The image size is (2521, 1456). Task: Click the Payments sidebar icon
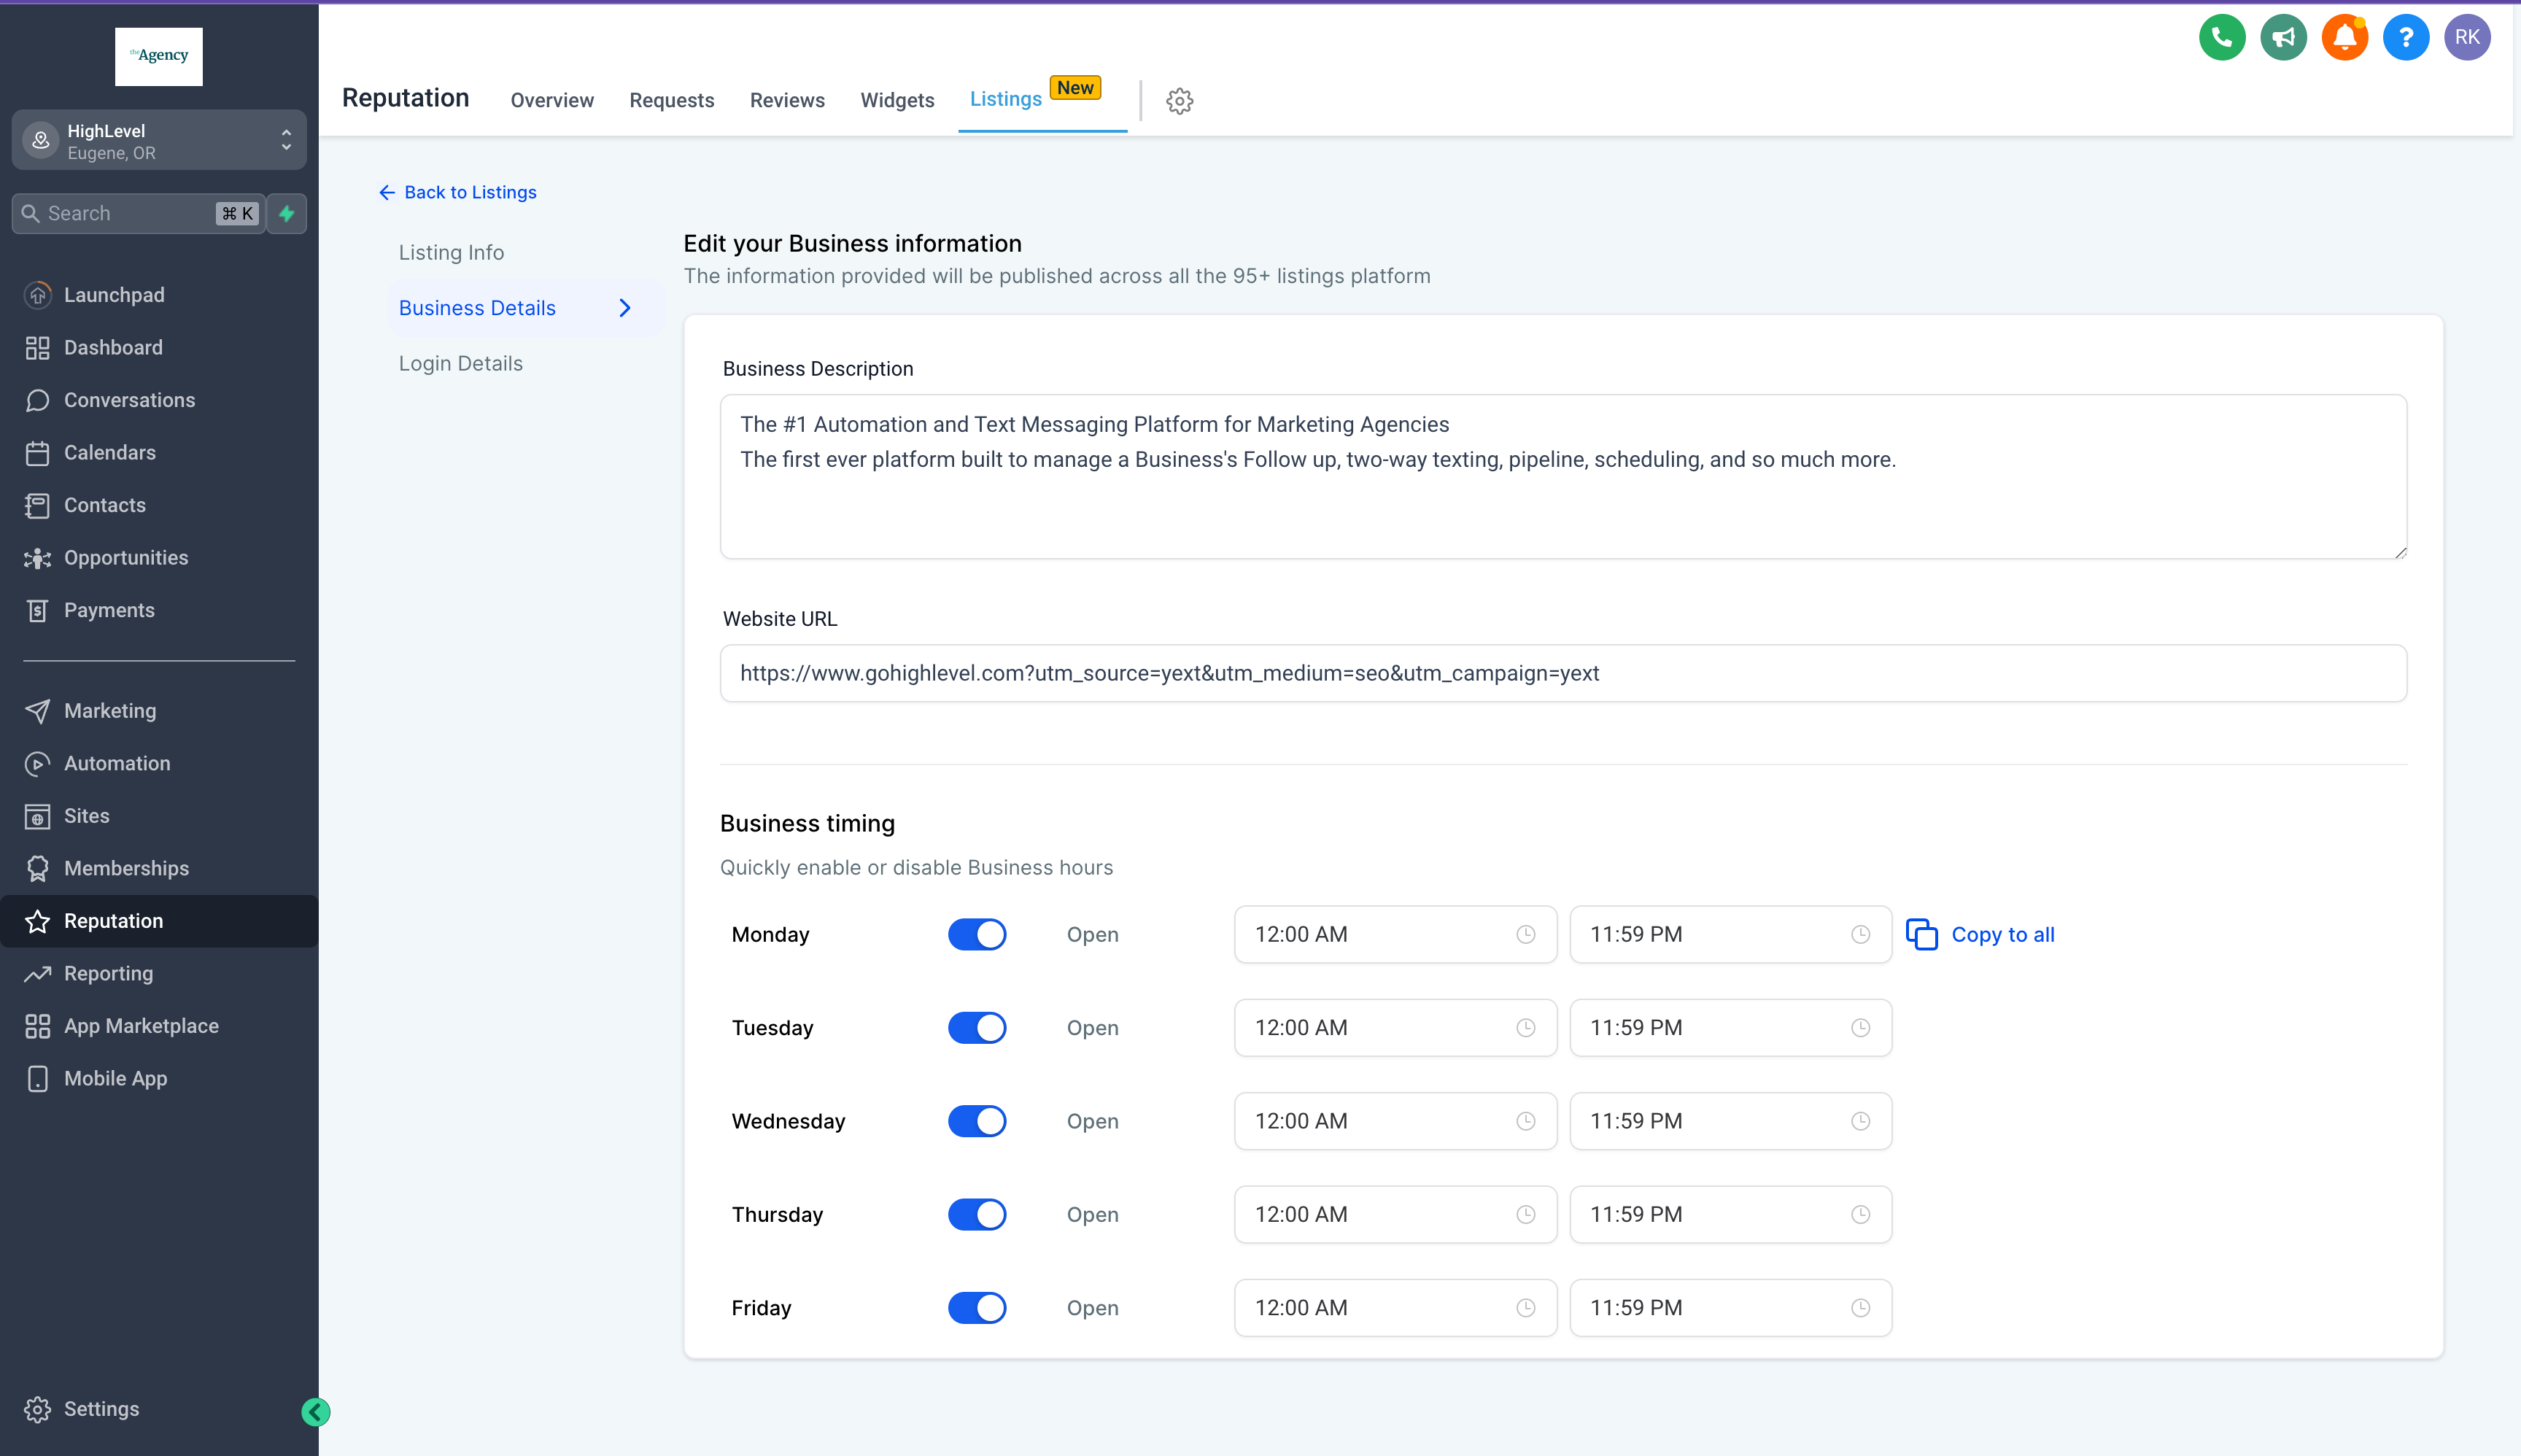(x=37, y=610)
